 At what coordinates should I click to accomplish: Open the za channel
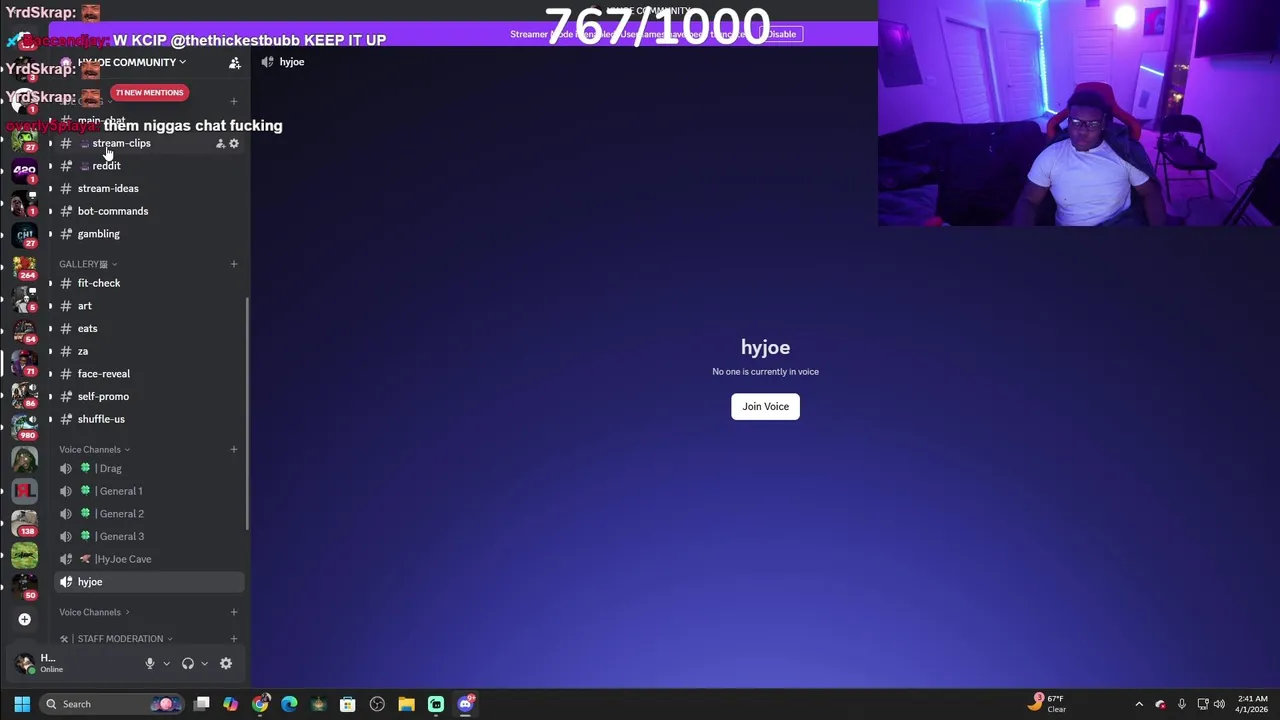[x=148, y=351]
